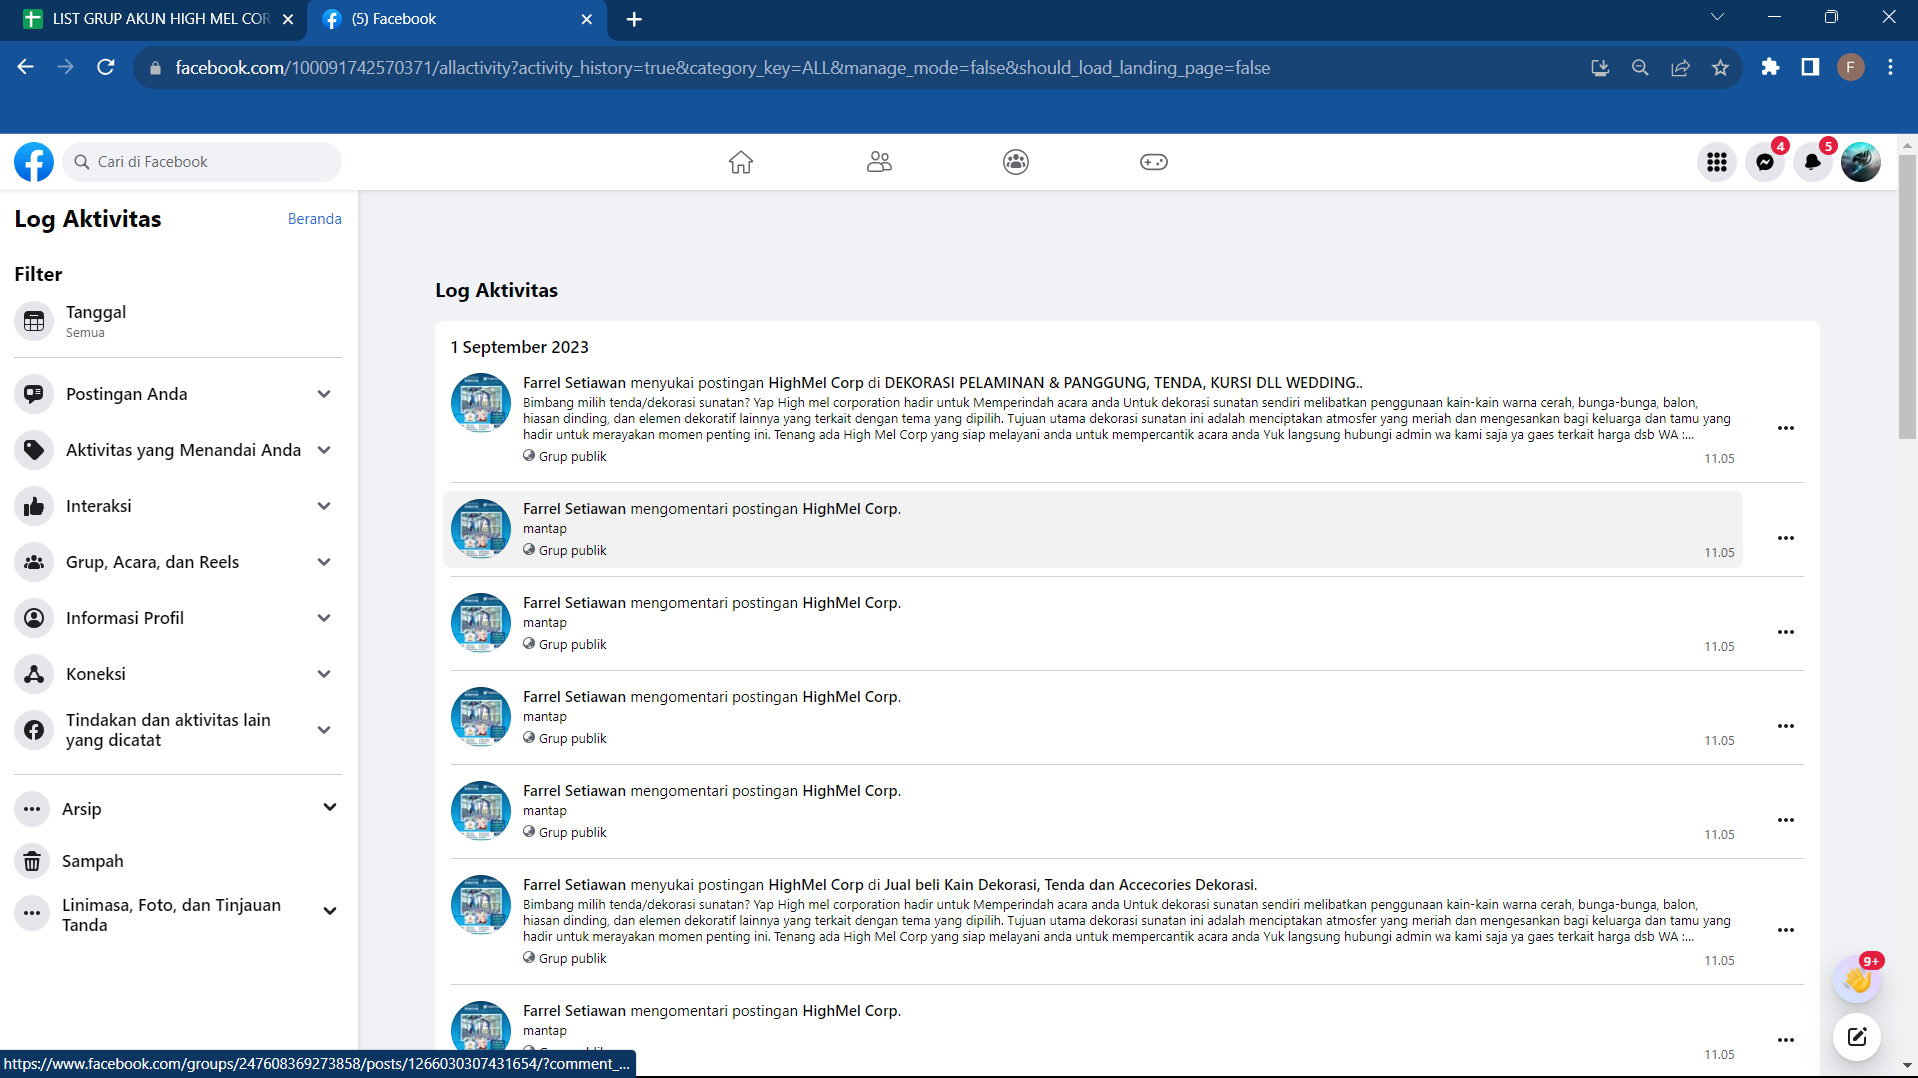Click the Sampah trash icon

[32, 861]
